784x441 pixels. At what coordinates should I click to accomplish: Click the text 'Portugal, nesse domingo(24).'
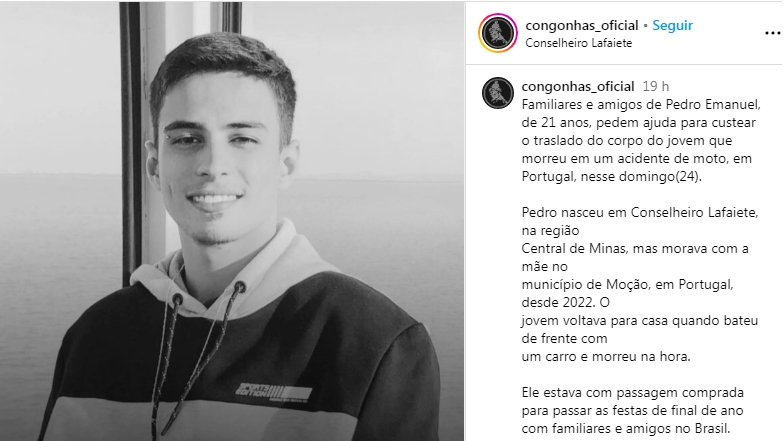[612, 176]
